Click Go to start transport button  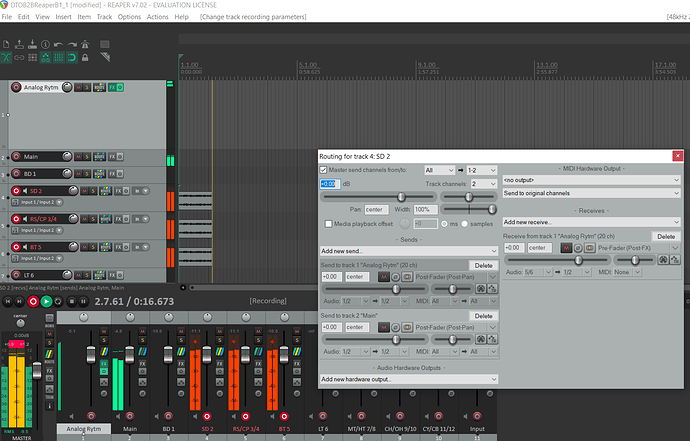7,301
